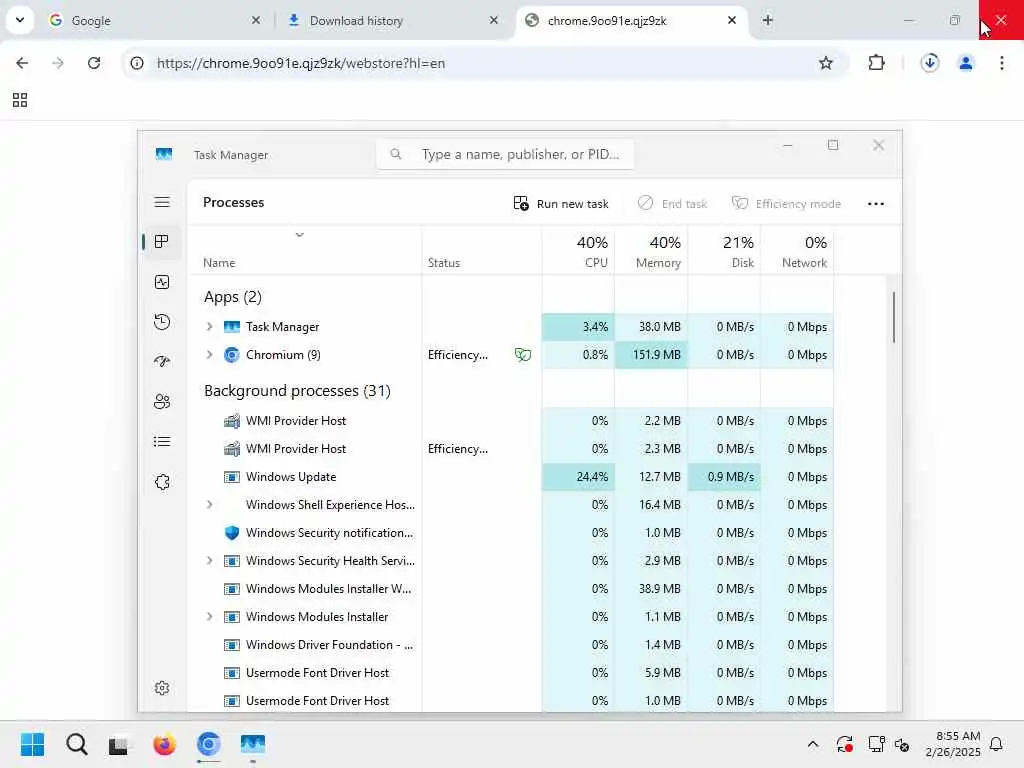Select the Windows Update process row
This screenshot has height=768, width=1024.
coord(511,477)
